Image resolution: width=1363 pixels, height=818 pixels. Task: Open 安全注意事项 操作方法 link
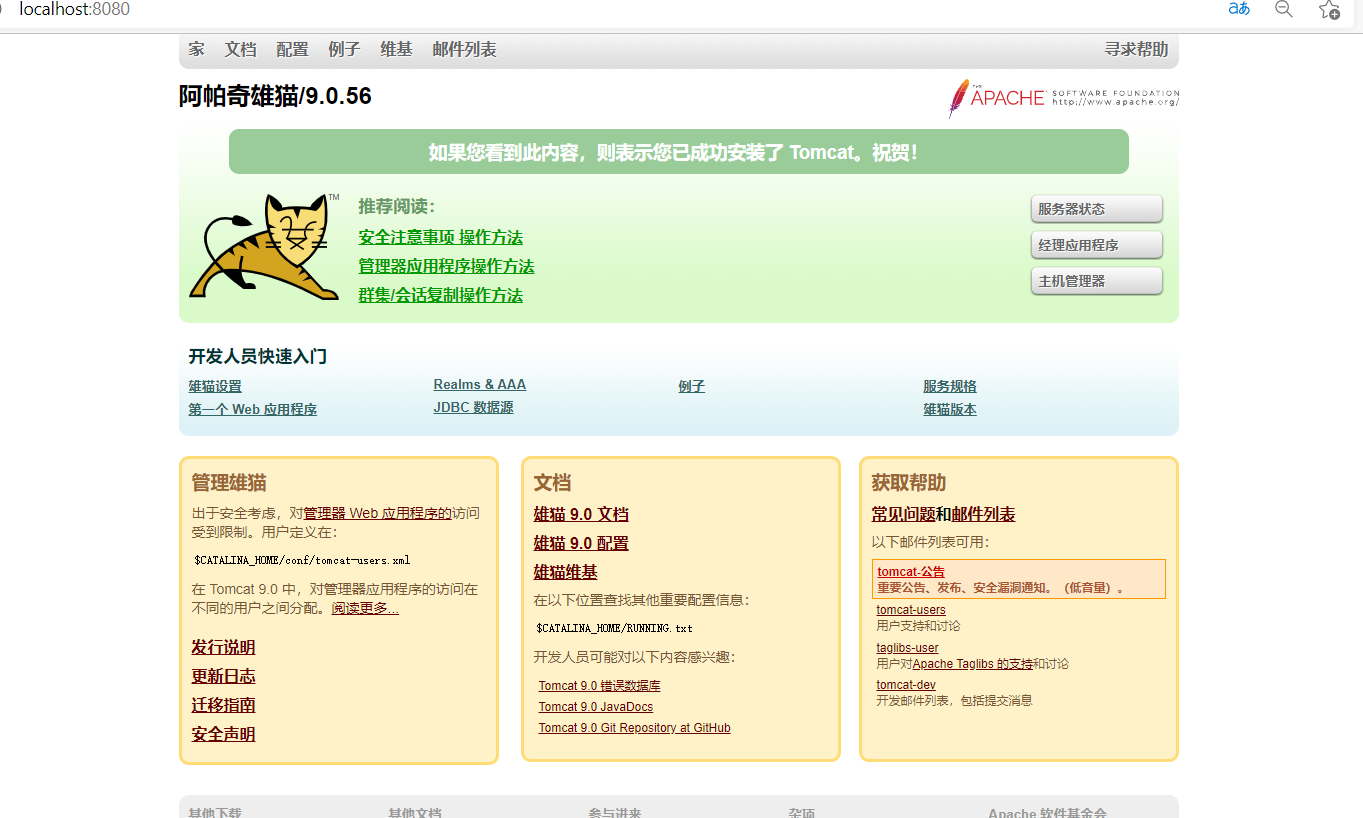pyautogui.click(x=441, y=237)
